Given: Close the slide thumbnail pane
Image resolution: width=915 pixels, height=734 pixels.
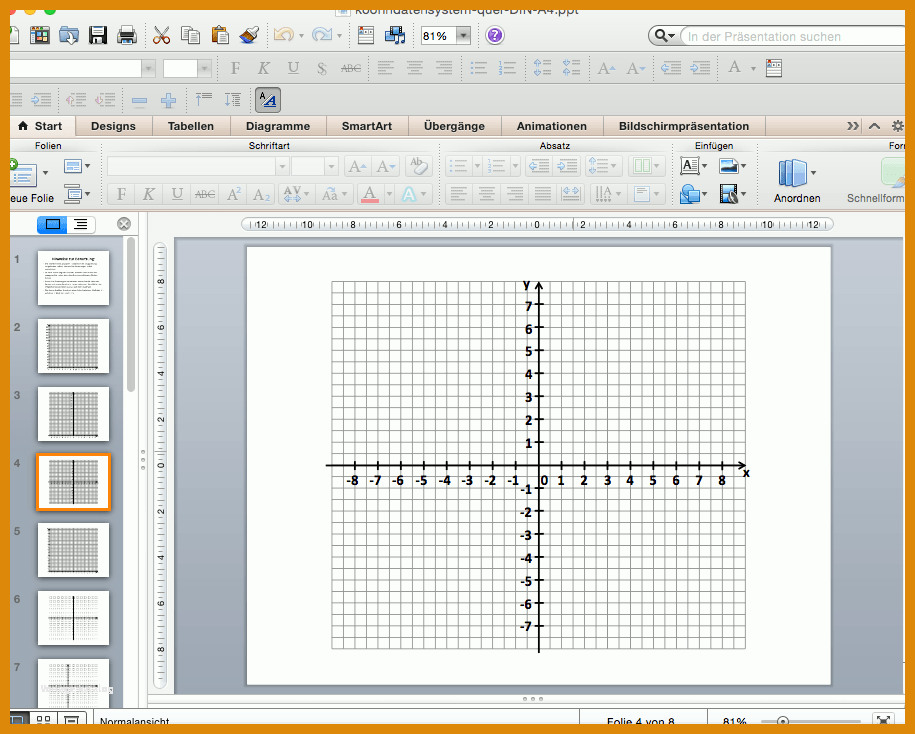Looking at the screenshot, I should [124, 224].
